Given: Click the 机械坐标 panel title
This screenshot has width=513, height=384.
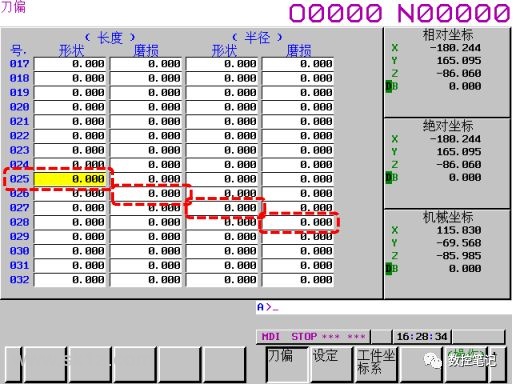Looking at the screenshot, I should (x=448, y=217).
